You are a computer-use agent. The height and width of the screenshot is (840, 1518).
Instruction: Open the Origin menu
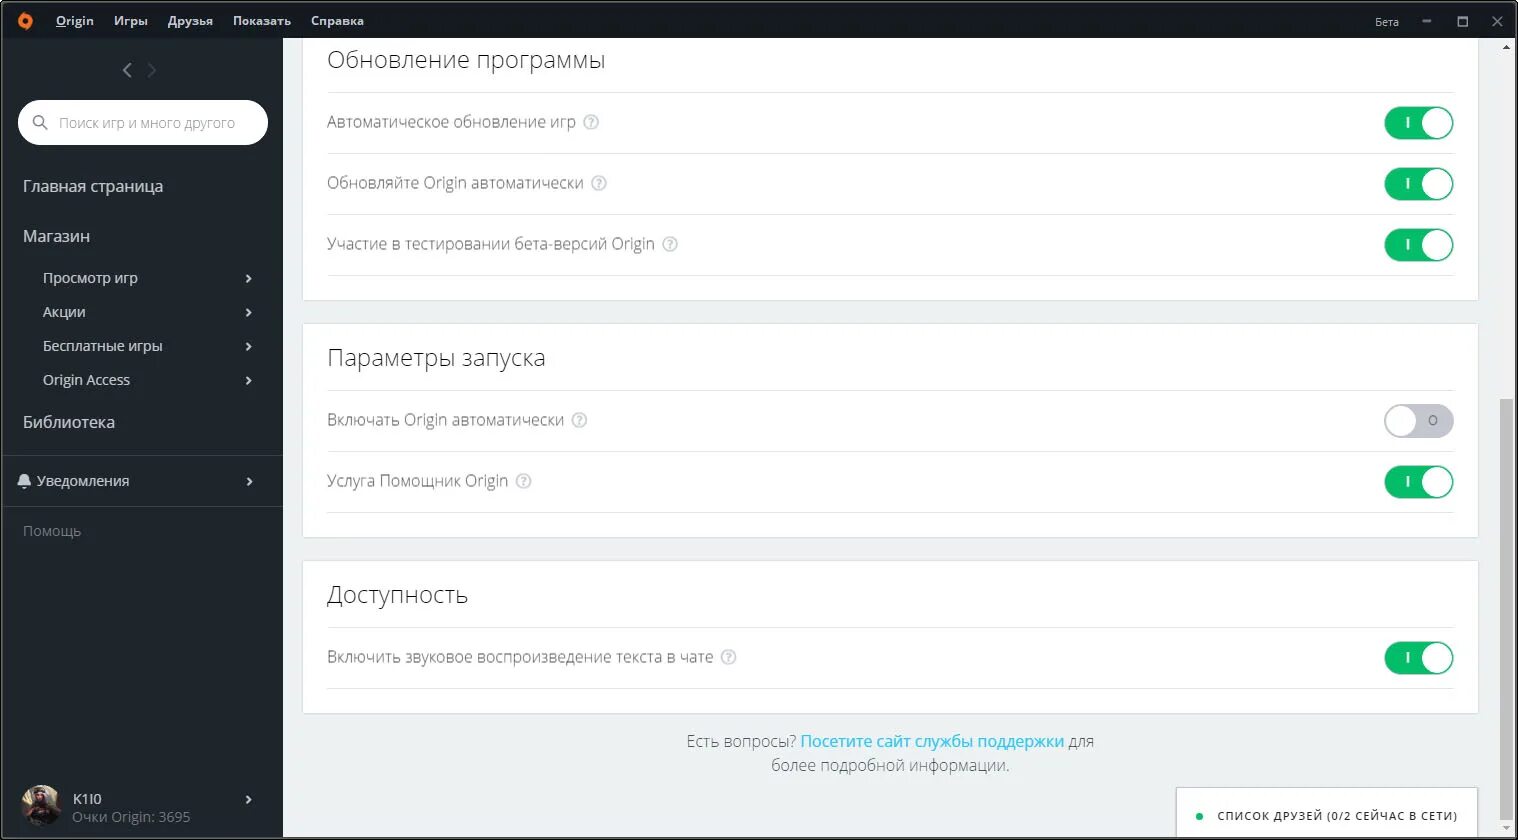tap(75, 20)
